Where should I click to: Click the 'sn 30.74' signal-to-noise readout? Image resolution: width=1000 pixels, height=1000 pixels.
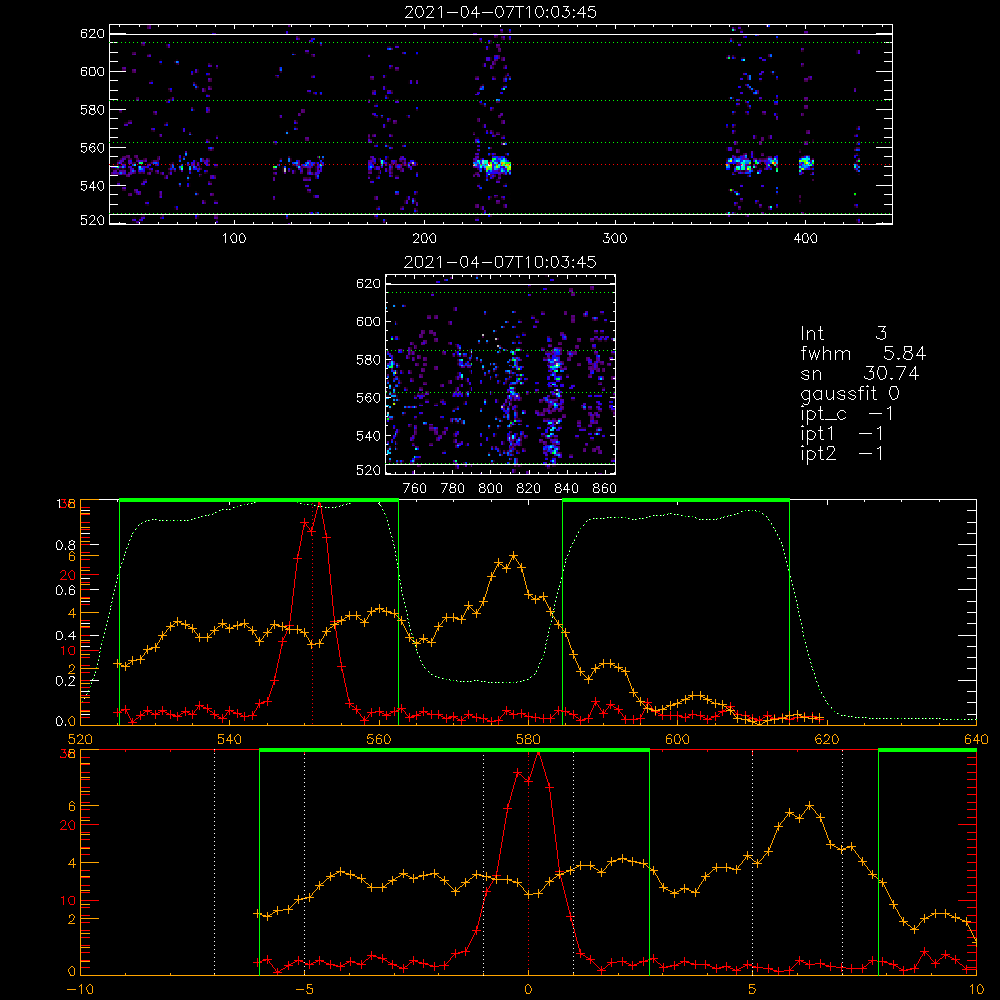[x=859, y=373]
